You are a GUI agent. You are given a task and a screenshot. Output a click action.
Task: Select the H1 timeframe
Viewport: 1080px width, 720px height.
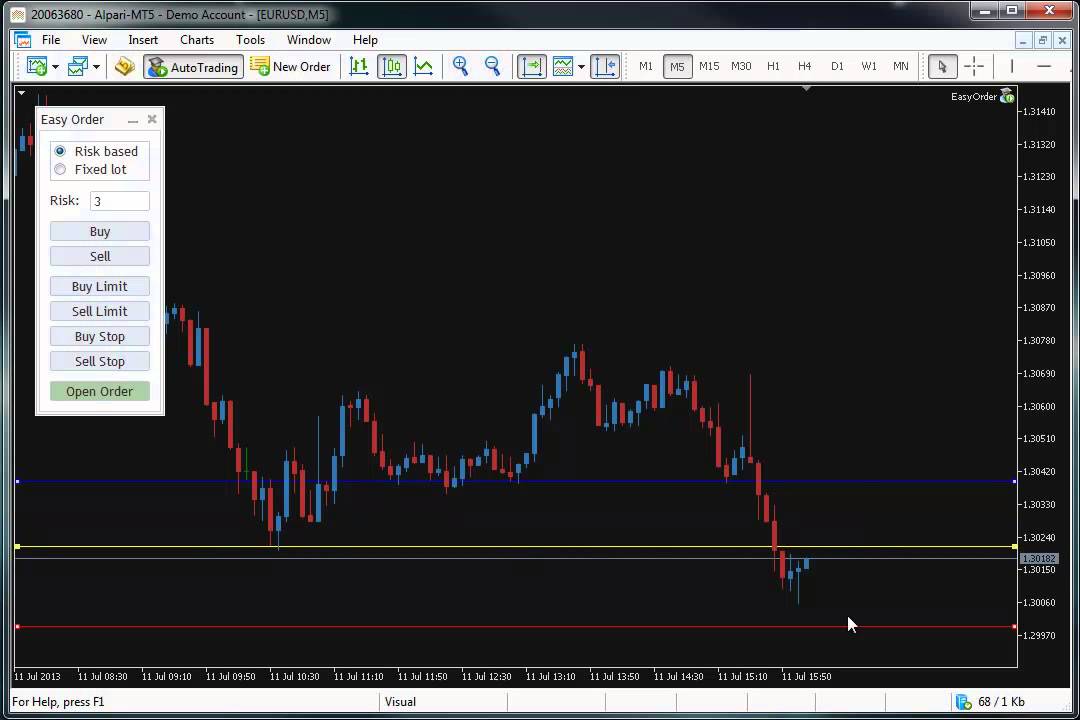click(x=773, y=66)
